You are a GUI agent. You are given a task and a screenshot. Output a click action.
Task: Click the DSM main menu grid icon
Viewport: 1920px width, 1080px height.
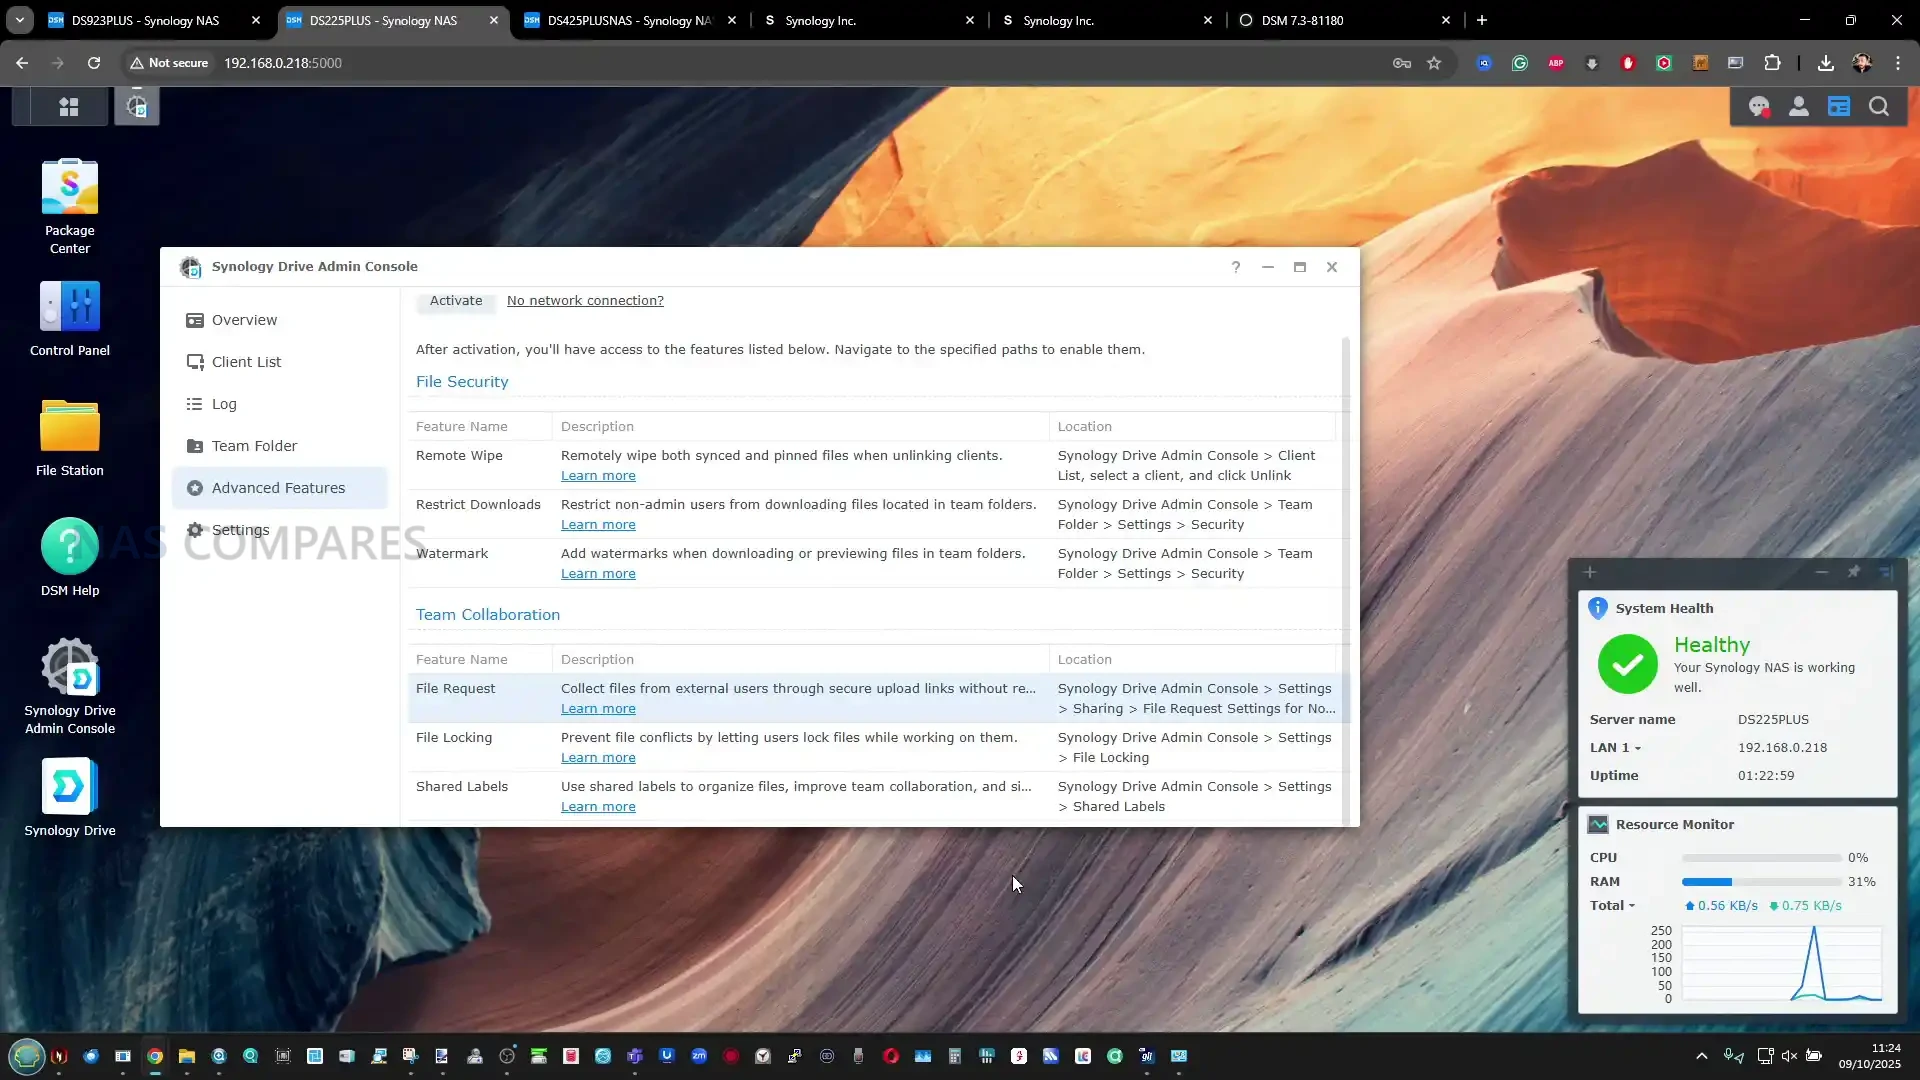tap(69, 107)
